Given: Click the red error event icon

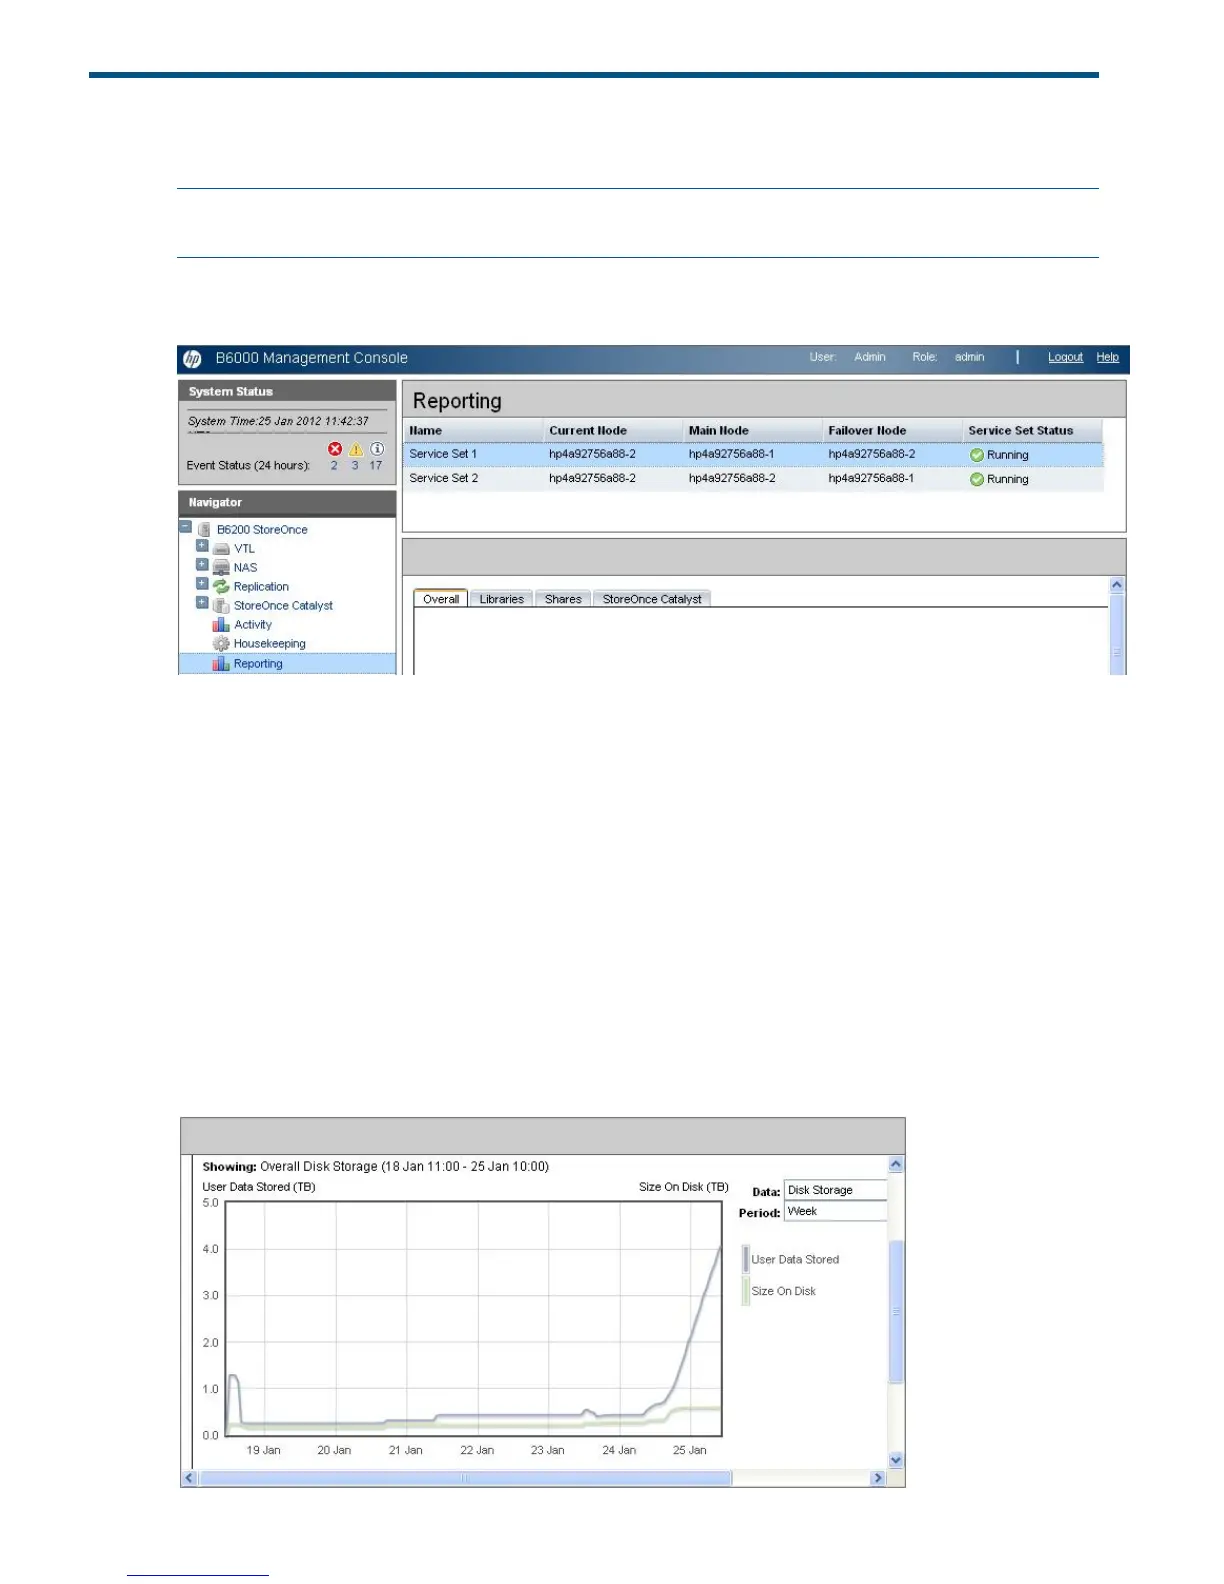Looking at the screenshot, I should 335,449.
